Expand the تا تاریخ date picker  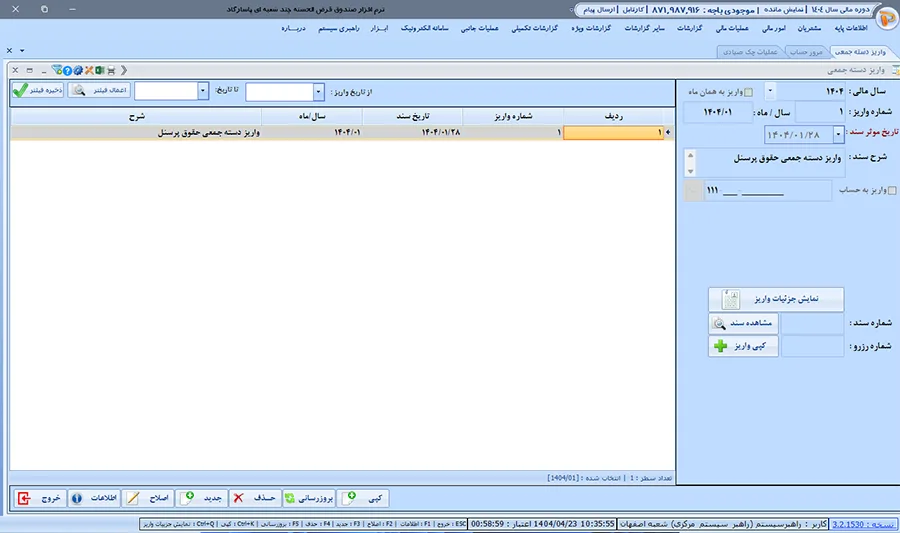[x=204, y=91]
